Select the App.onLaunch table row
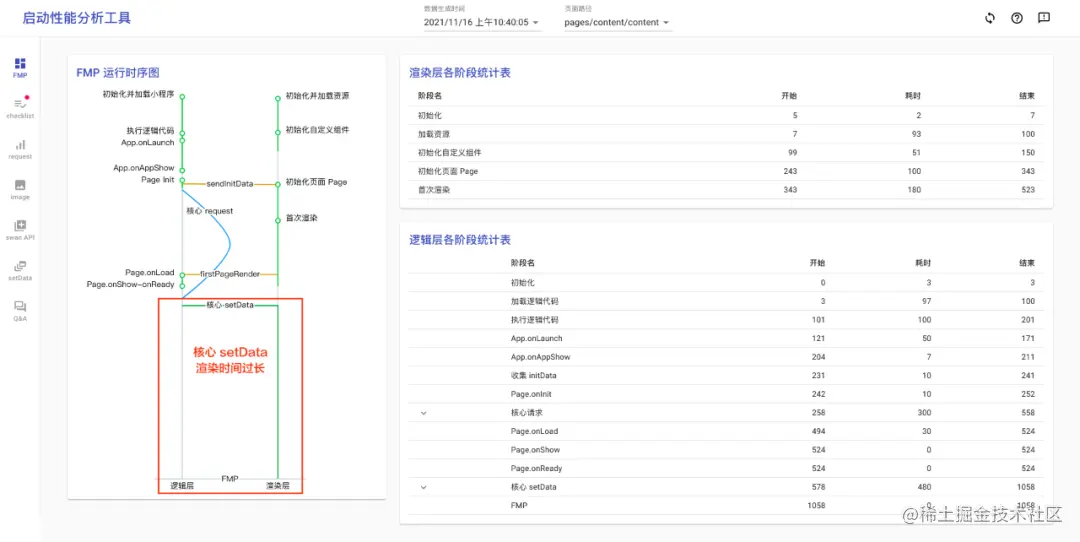 tap(726, 338)
